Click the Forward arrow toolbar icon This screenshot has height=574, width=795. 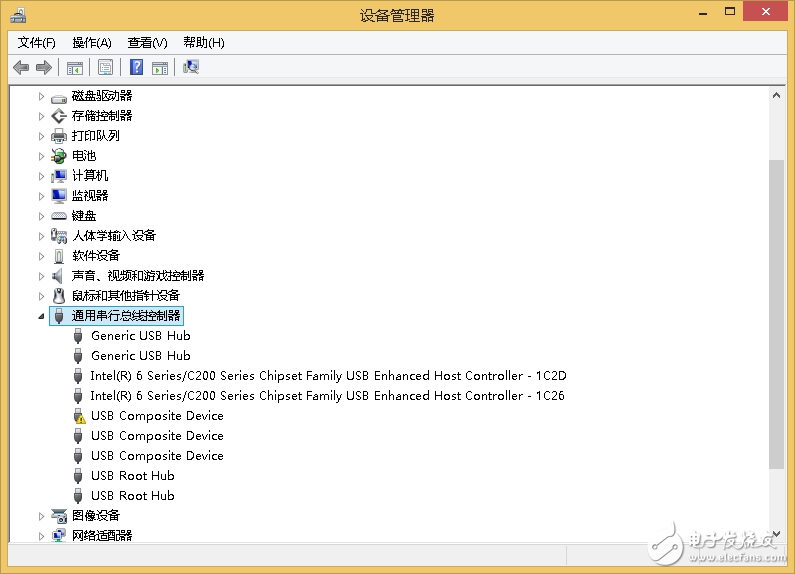44,67
